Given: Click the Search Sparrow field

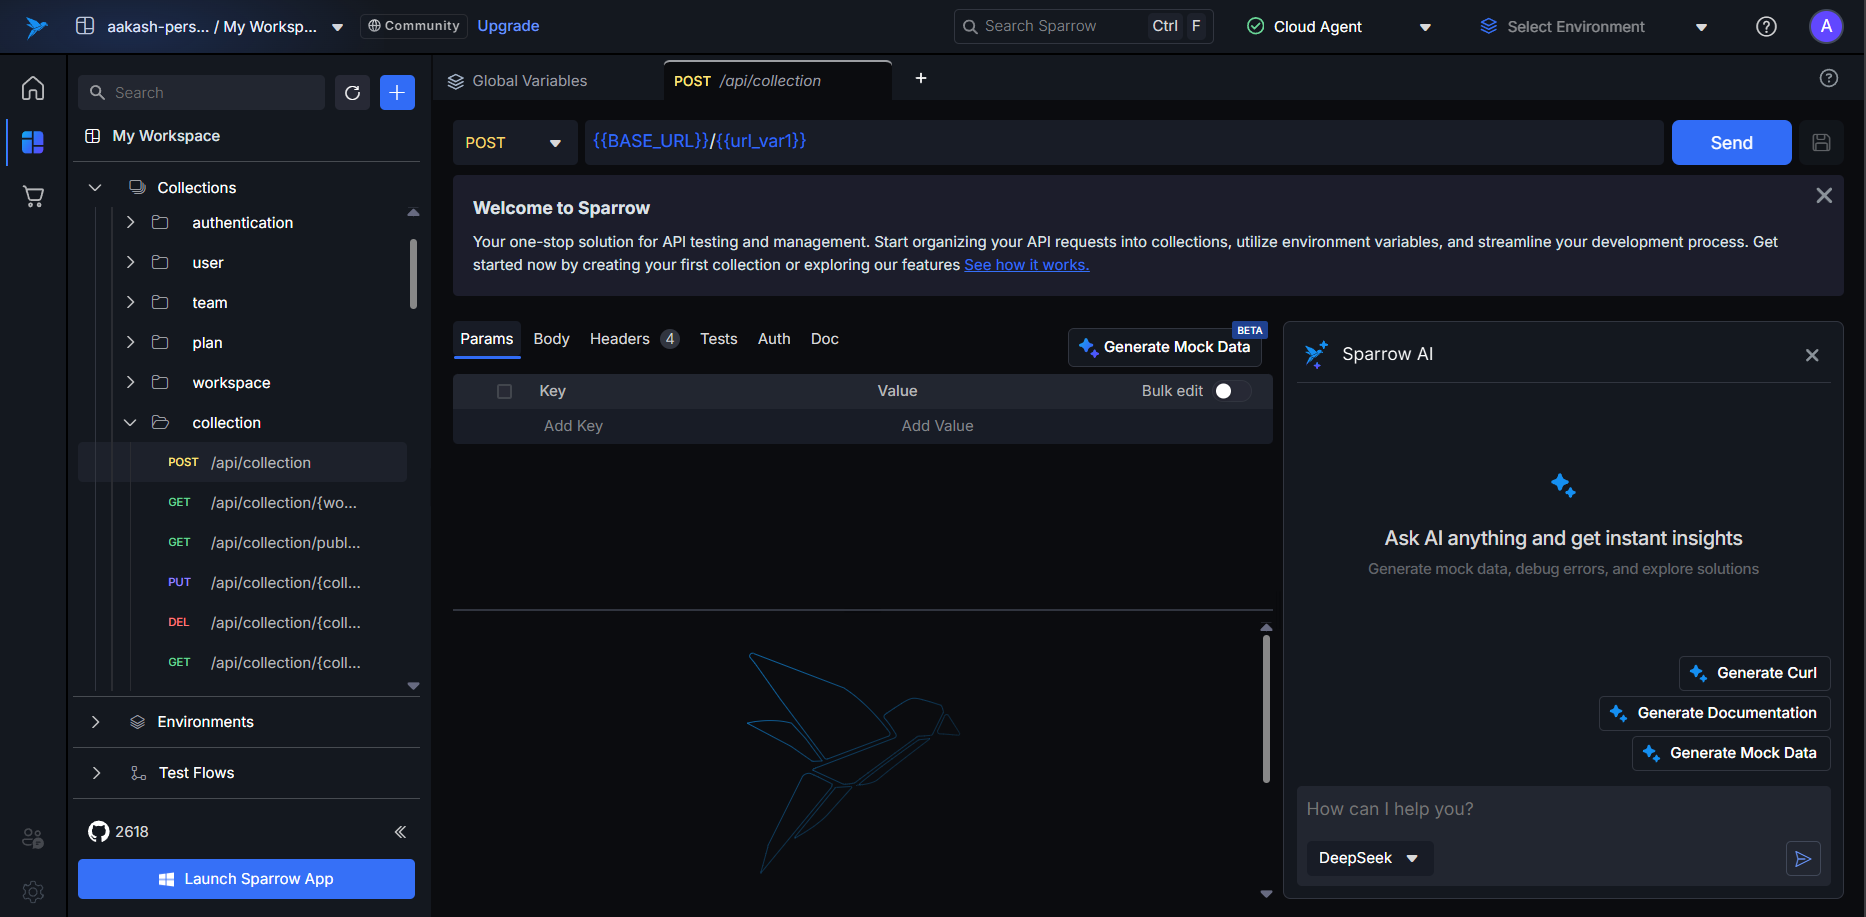Looking at the screenshot, I should click(x=1083, y=26).
